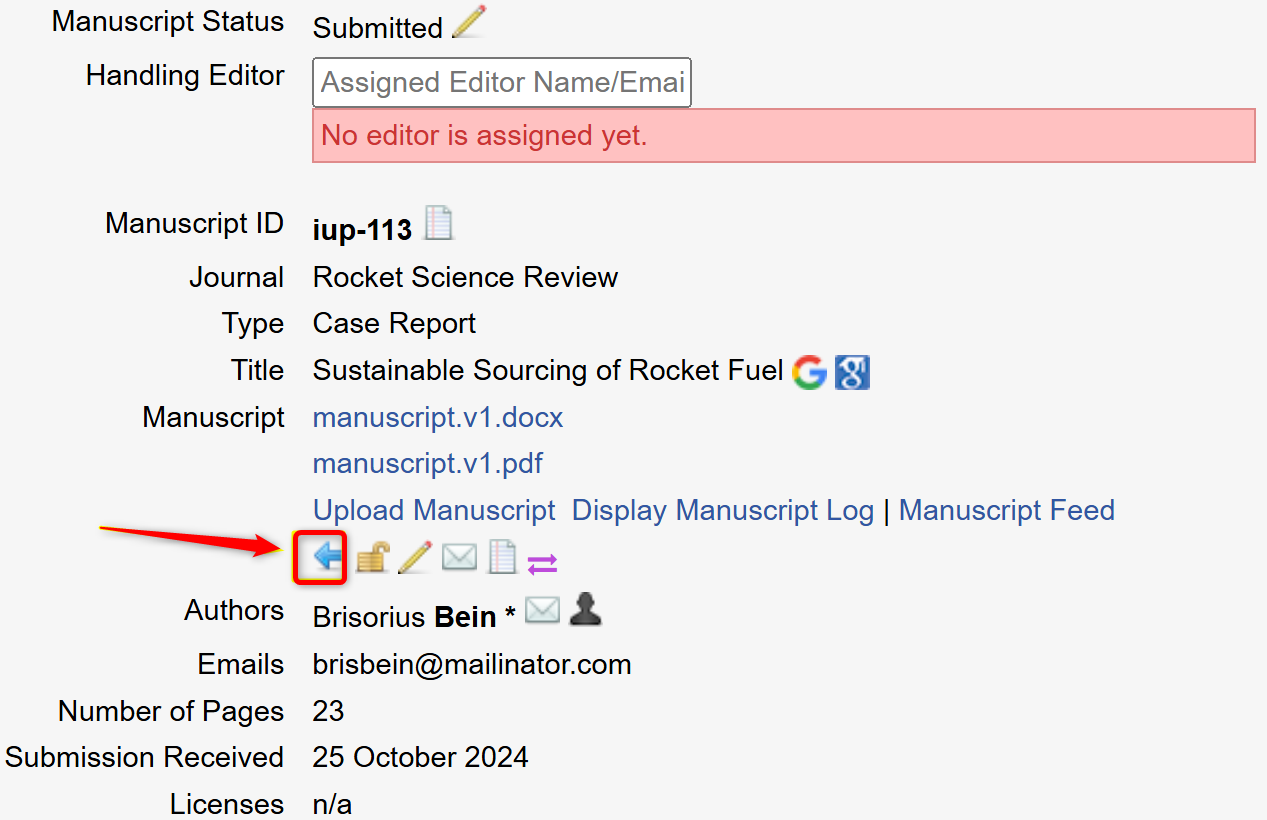This screenshot has height=820, width=1267.
Task: Click the envelope icon next to author Bein
Action: point(542,610)
